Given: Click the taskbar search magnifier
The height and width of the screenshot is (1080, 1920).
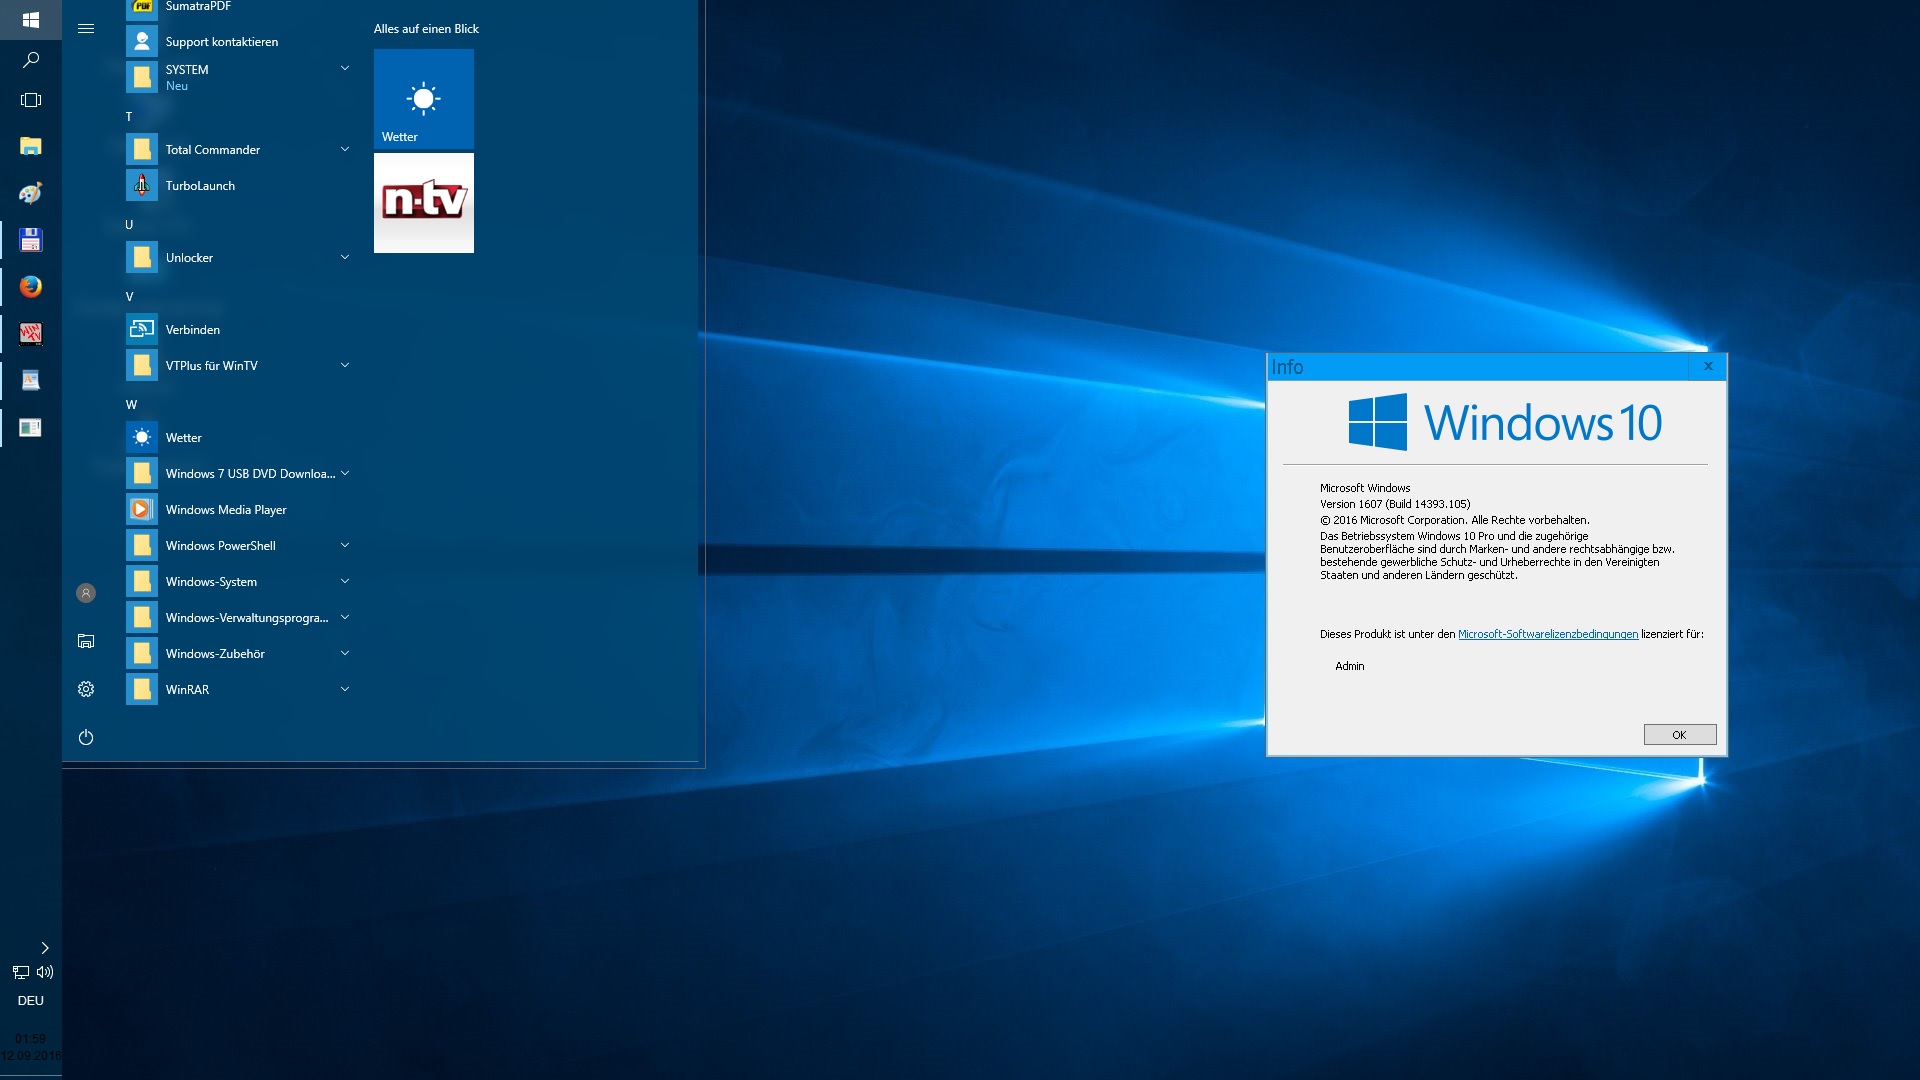Looking at the screenshot, I should [x=30, y=60].
